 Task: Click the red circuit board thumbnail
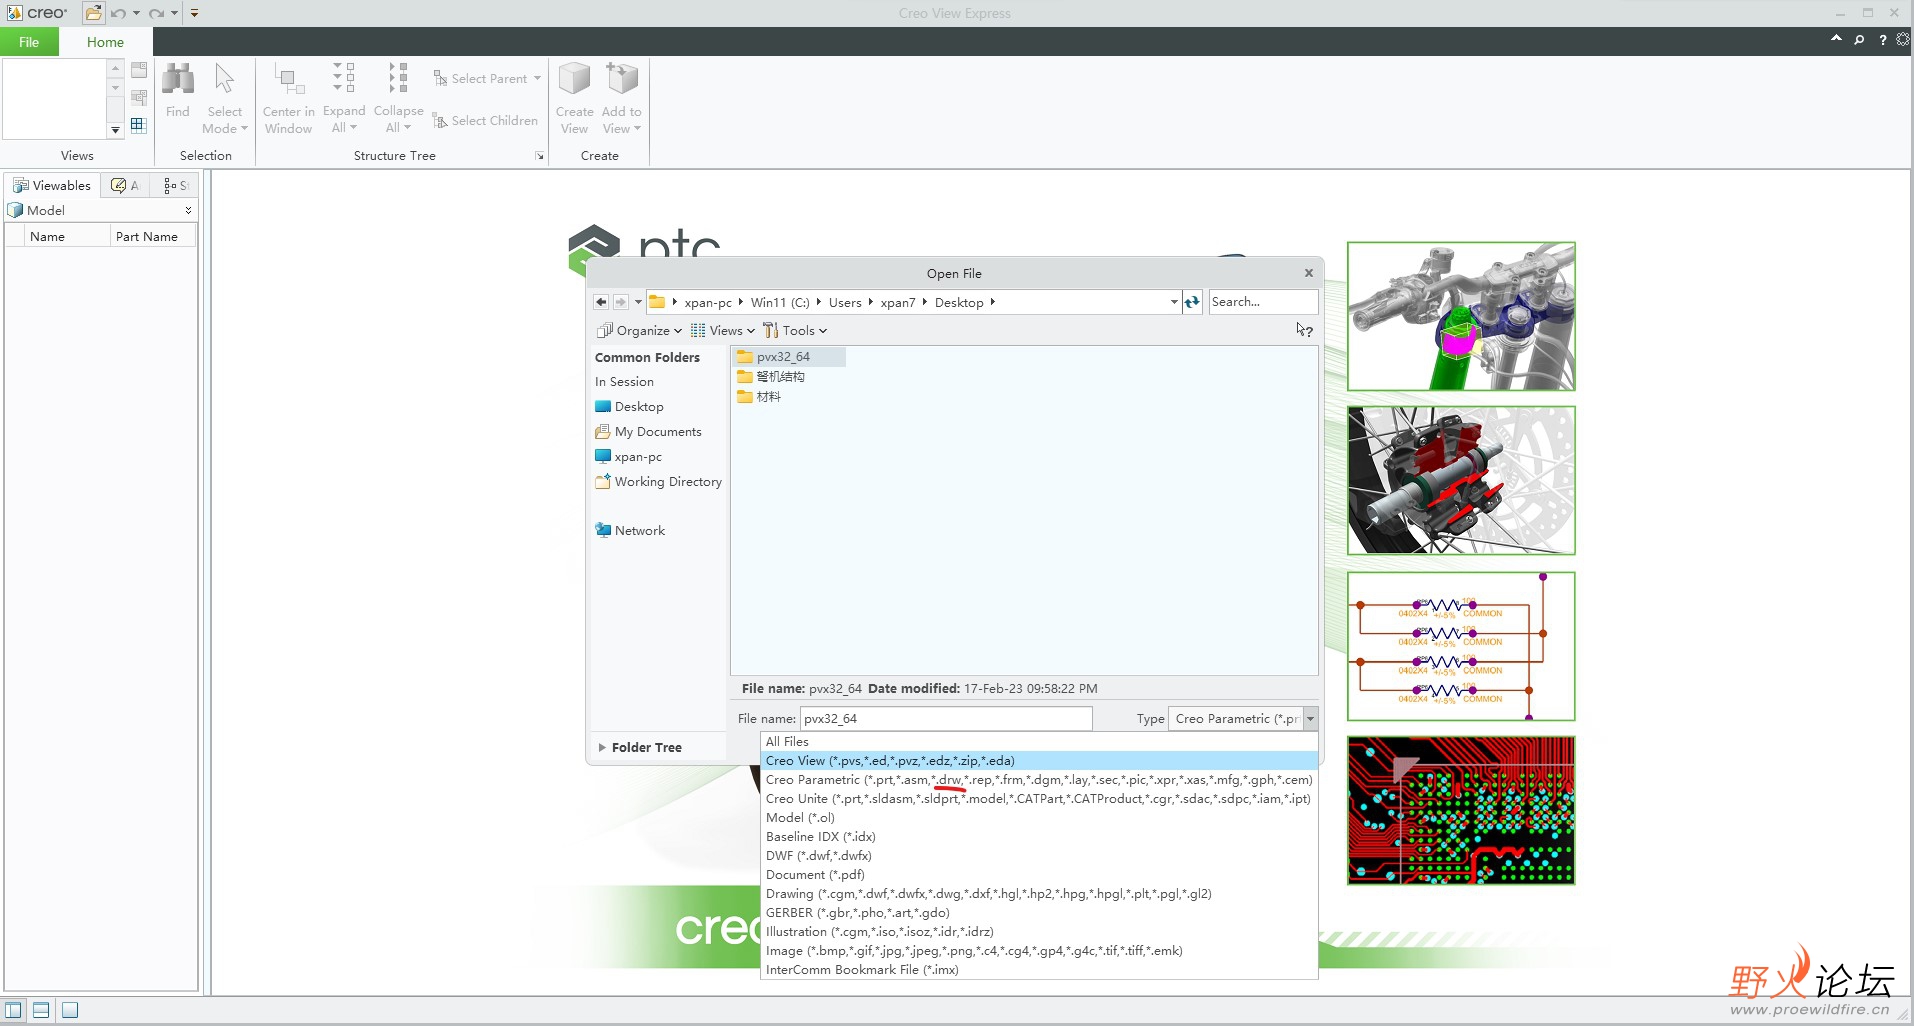[x=1461, y=811]
